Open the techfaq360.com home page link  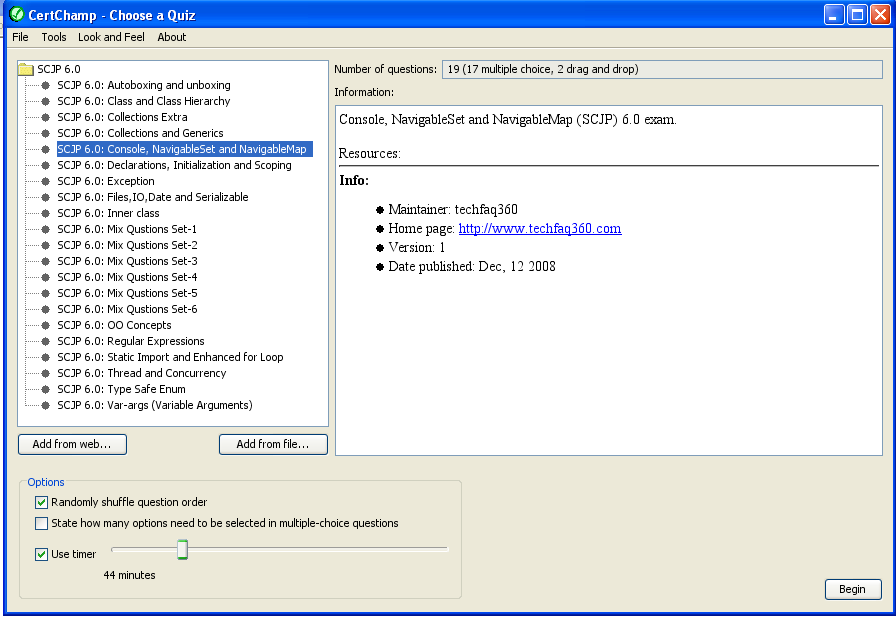coord(539,228)
